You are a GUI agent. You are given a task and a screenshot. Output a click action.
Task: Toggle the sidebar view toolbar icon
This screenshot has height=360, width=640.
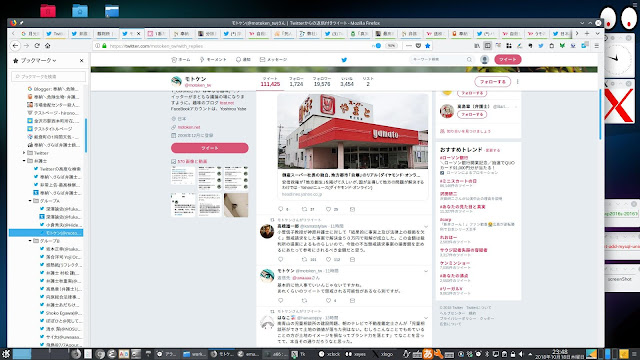(487, 46)
